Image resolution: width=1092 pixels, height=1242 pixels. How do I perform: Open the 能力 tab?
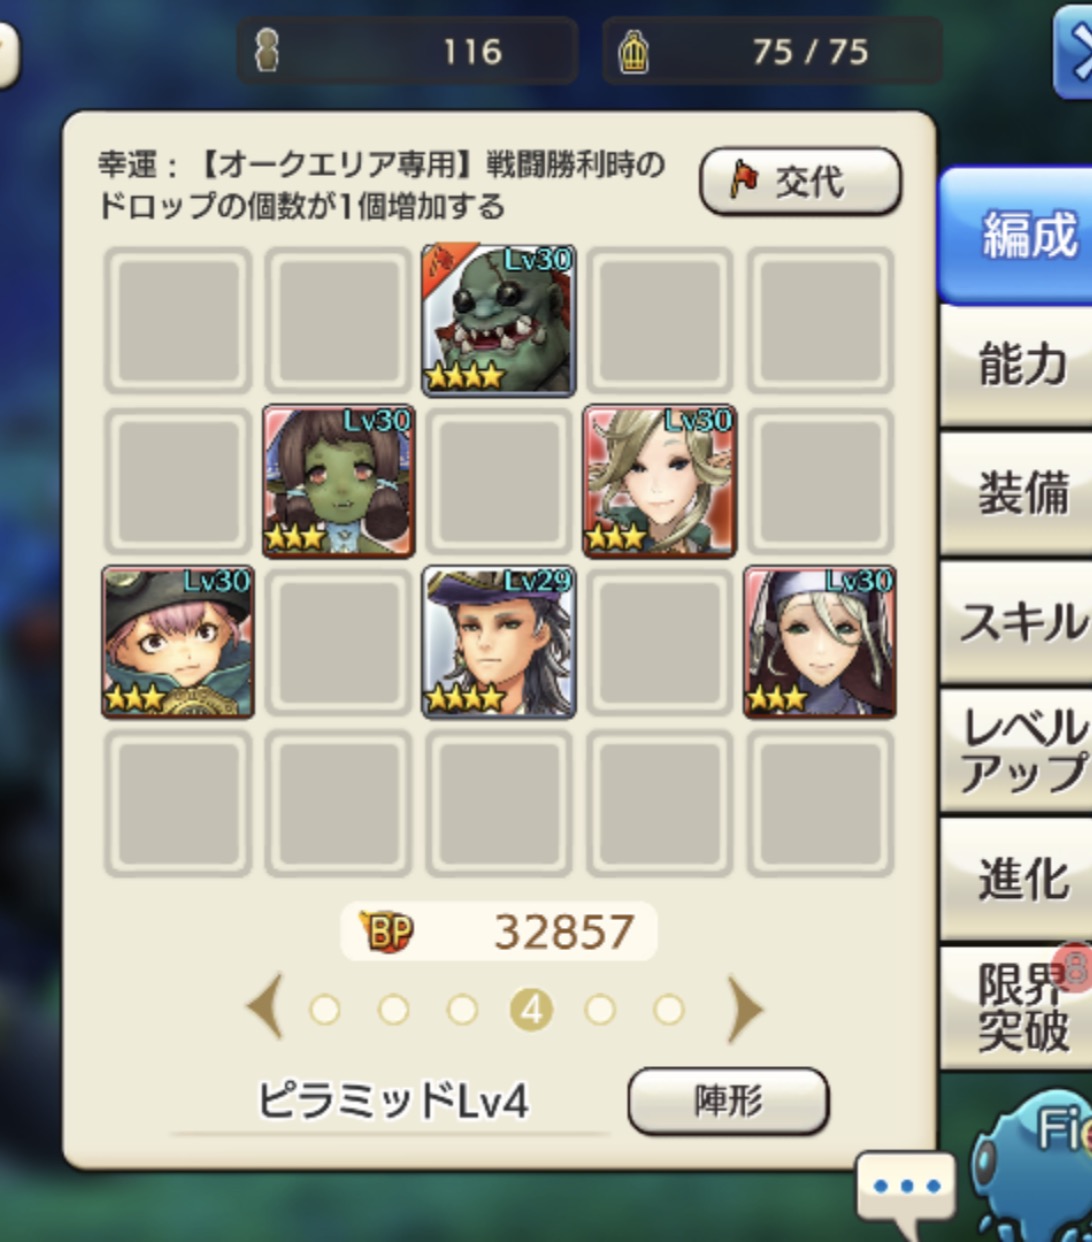pyautogui.click(x=1018, y=364)
